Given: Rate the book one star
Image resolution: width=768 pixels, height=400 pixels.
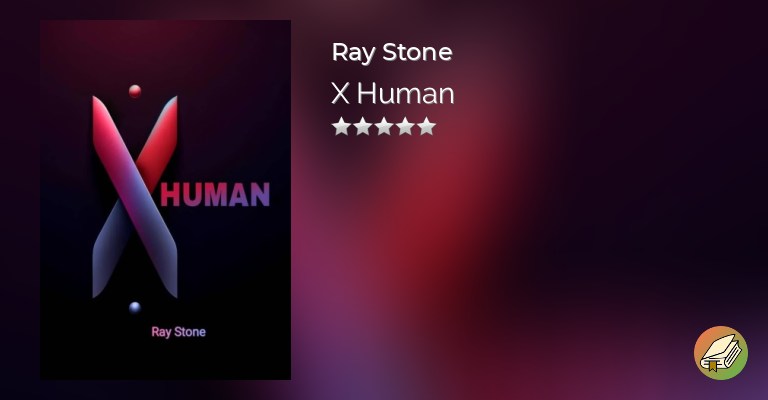Looking at the screenshot, I should click(x=341, y=126).
